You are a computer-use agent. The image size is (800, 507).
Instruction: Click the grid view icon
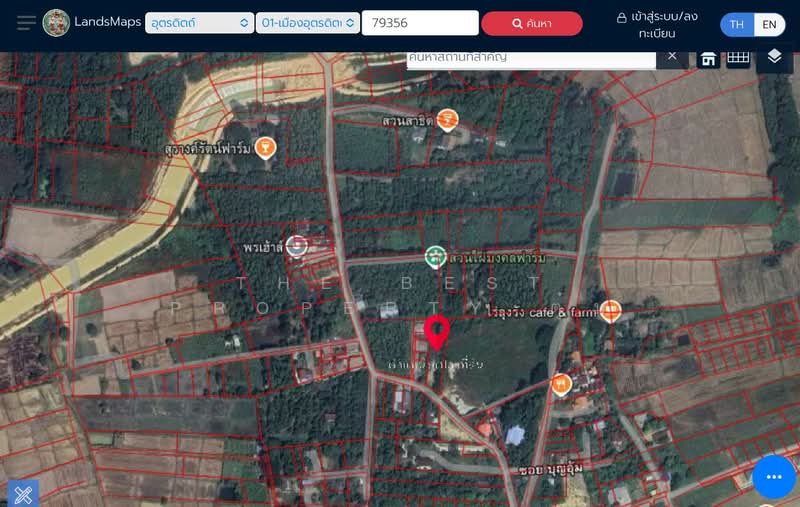pyautogui.click(x=738, y=57)
